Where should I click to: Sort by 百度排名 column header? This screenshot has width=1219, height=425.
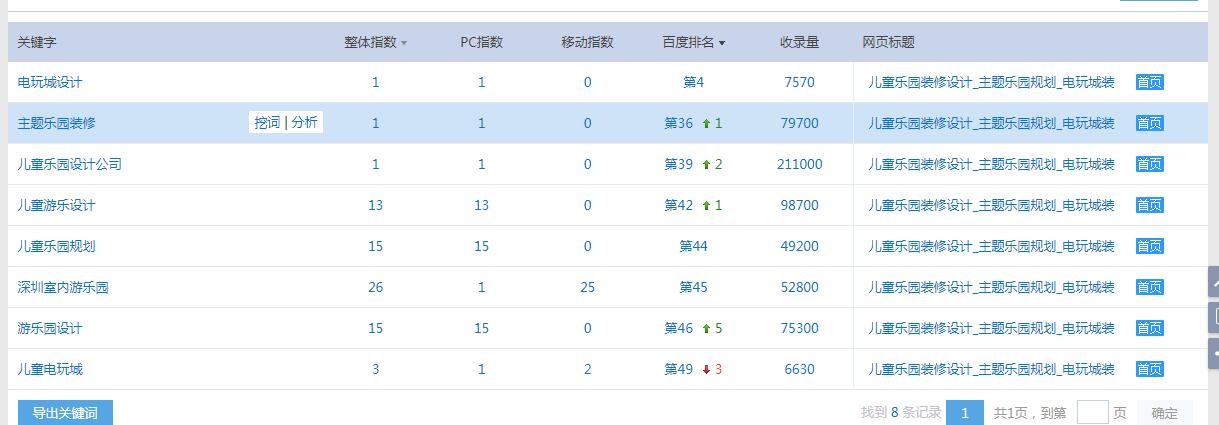click(x=693, y=42)
